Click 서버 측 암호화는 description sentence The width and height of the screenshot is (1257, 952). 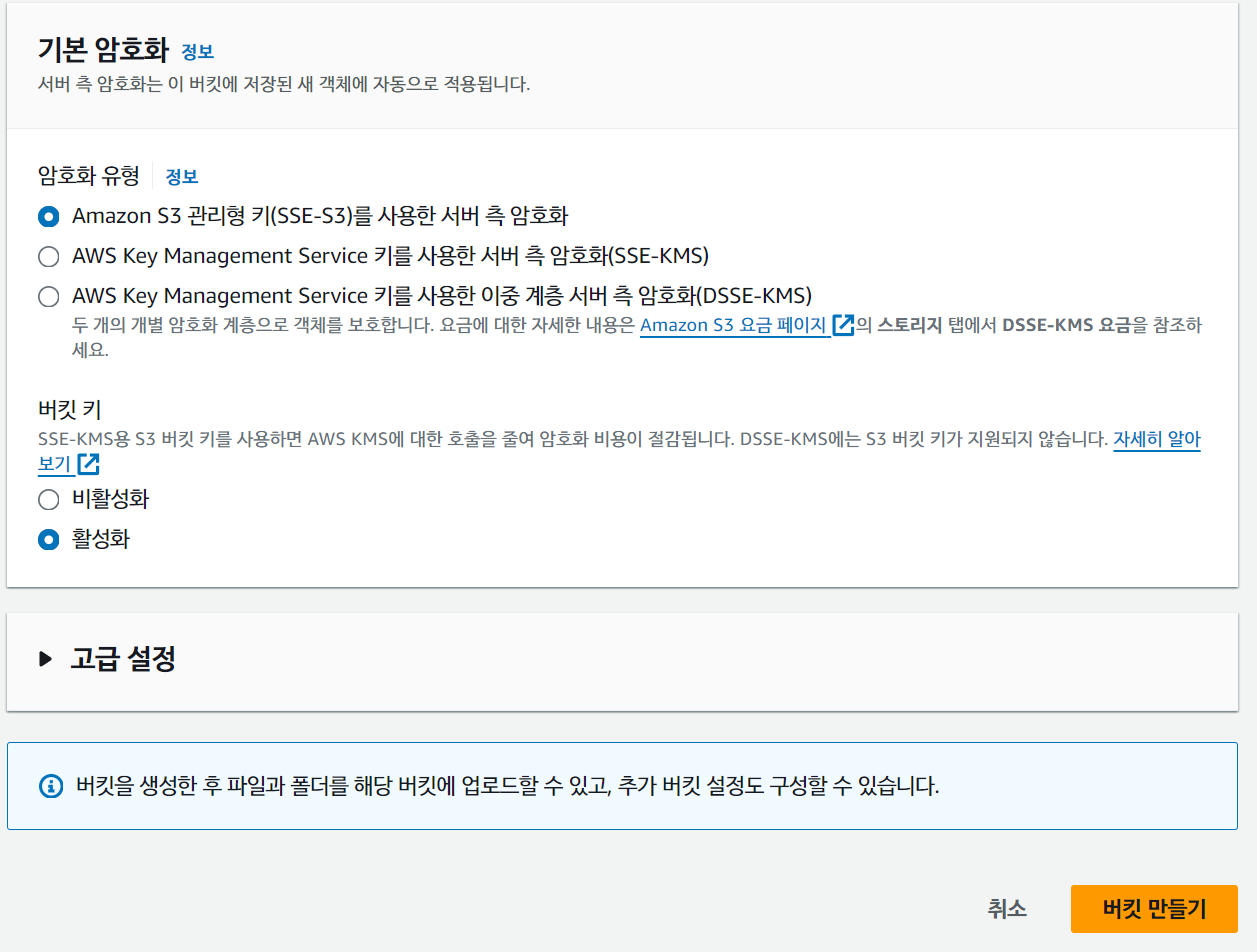coord(284,84)
